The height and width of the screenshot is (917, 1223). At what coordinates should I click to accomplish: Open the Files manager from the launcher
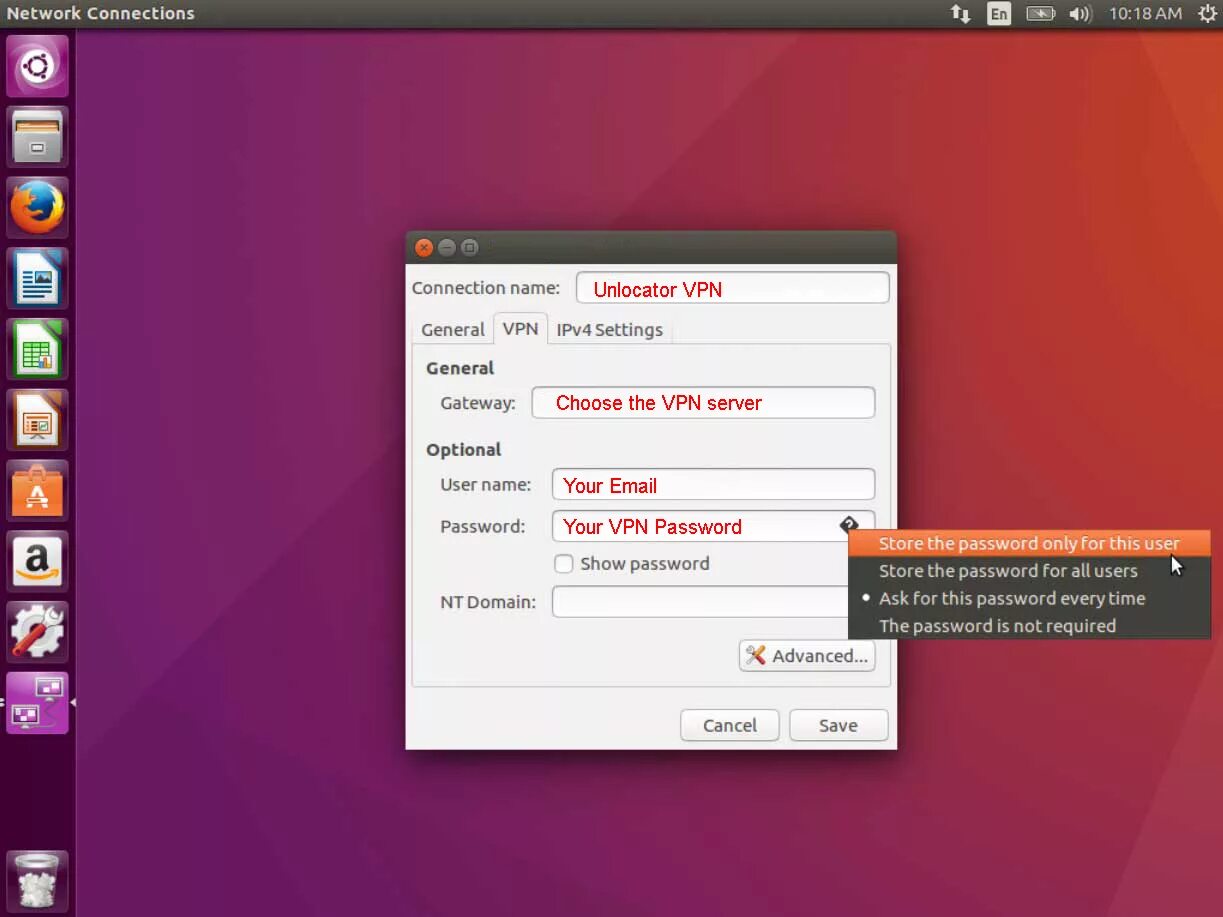(38, 137)
